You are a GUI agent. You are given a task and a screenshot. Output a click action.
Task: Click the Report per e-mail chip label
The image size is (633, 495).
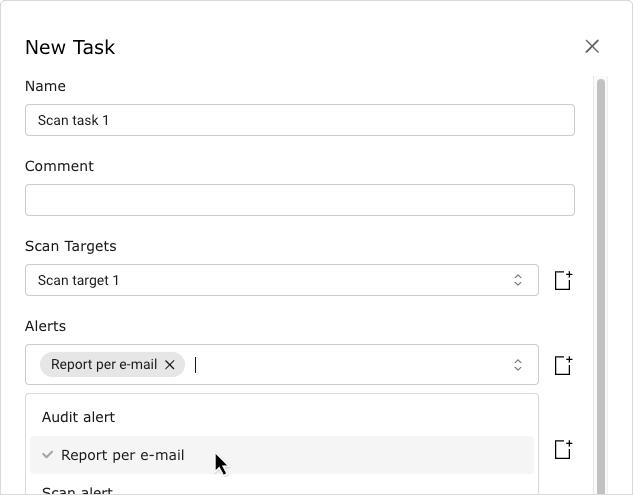point(104,365)
